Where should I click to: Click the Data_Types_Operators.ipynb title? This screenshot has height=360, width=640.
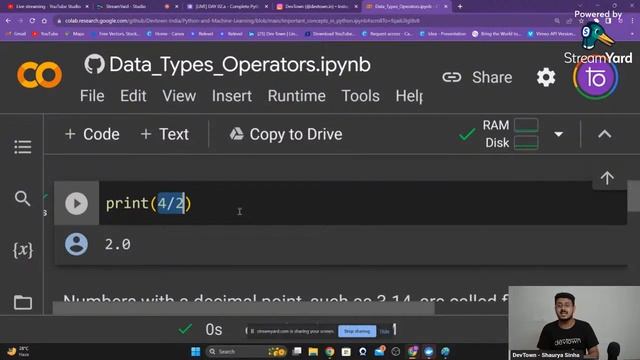point(240,65)
